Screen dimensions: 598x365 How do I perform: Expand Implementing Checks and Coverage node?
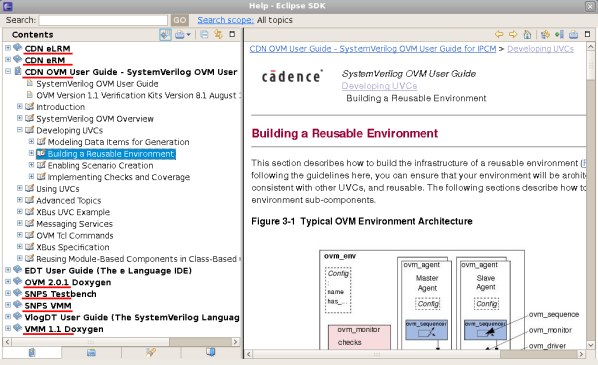point(31,177)
